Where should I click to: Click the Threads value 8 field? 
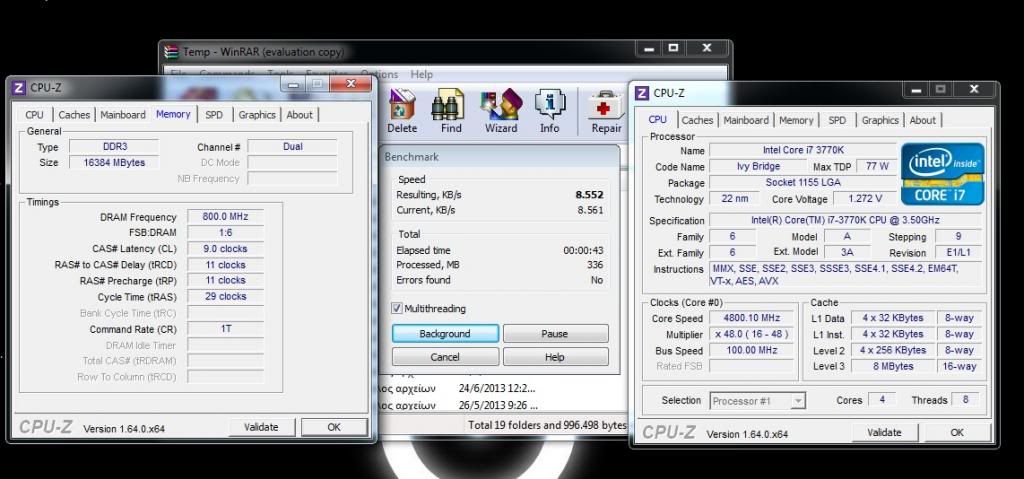(965, 400)
